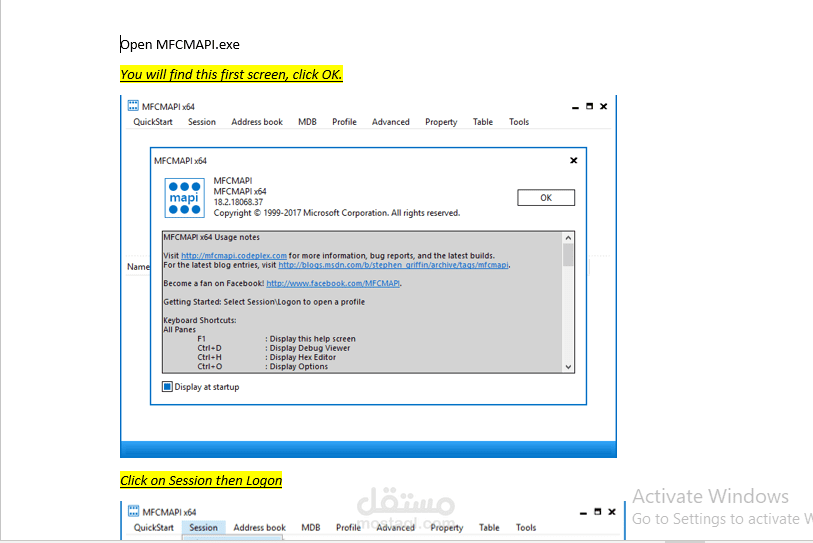Open Table menu in lower MFCMAPI window
The height and width of the screenshot is (543, 813).
[x=489, y=527]
